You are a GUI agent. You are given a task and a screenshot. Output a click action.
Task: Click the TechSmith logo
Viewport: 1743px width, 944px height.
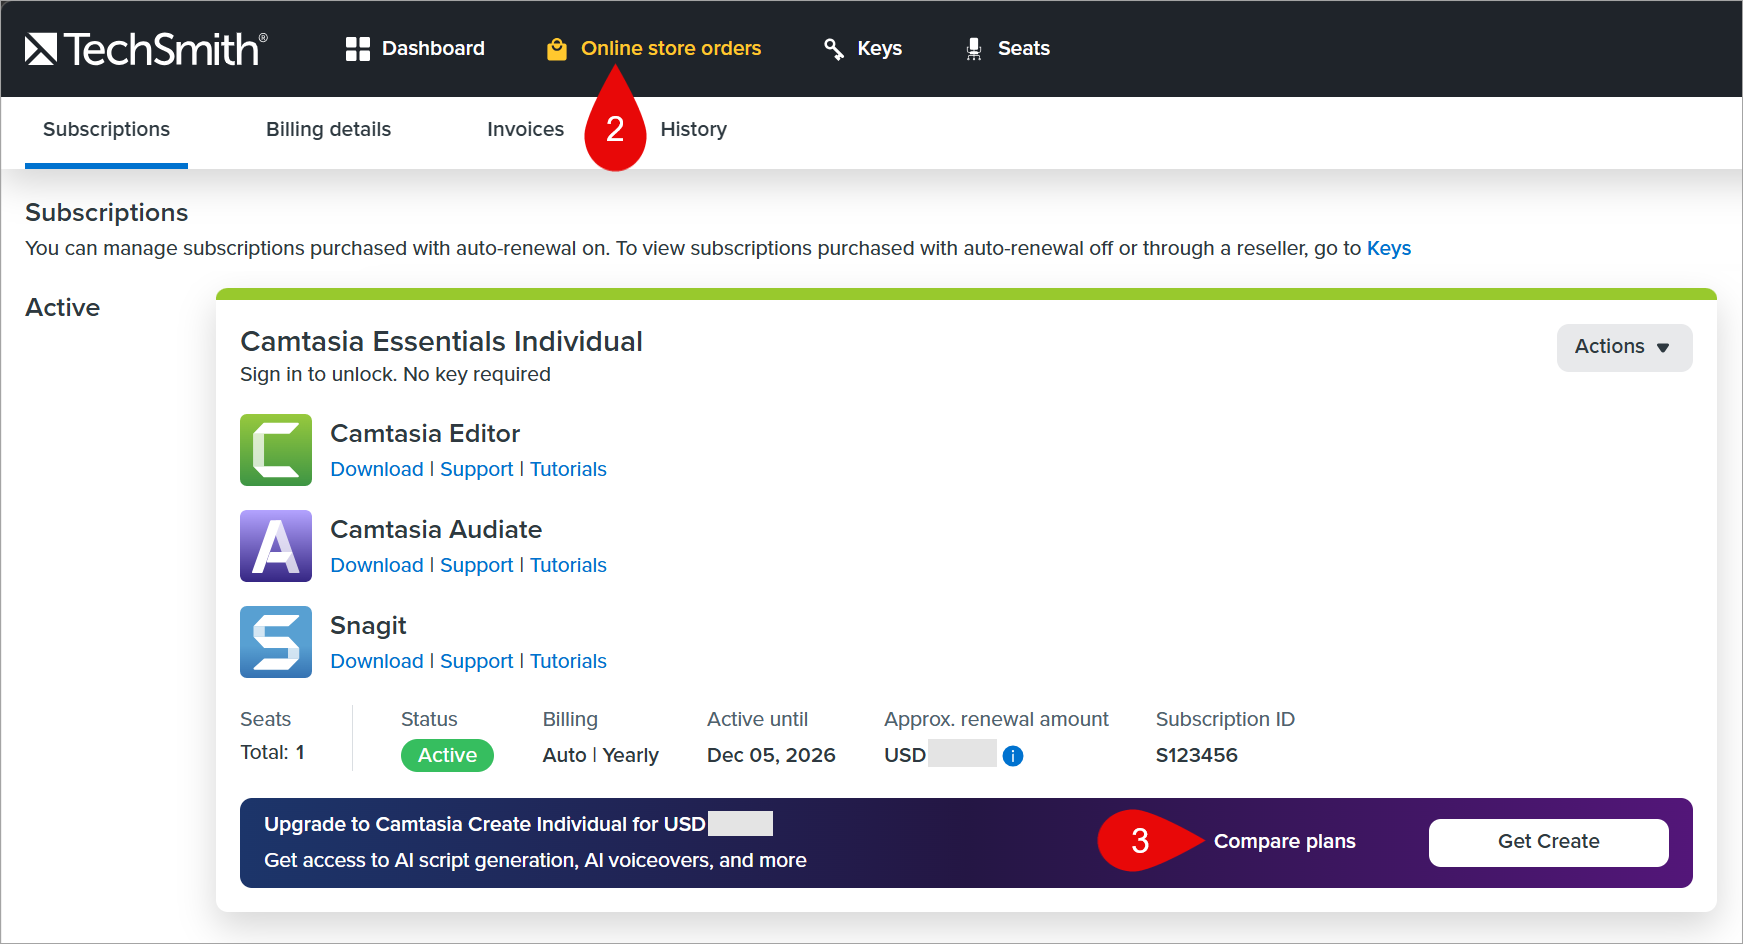(x=146, y=49)
